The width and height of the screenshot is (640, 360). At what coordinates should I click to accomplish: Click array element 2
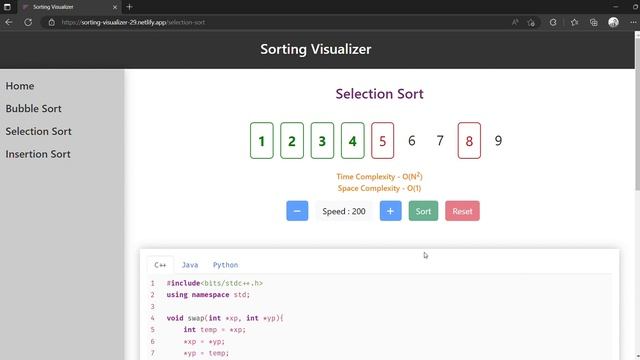pos(292,141)
